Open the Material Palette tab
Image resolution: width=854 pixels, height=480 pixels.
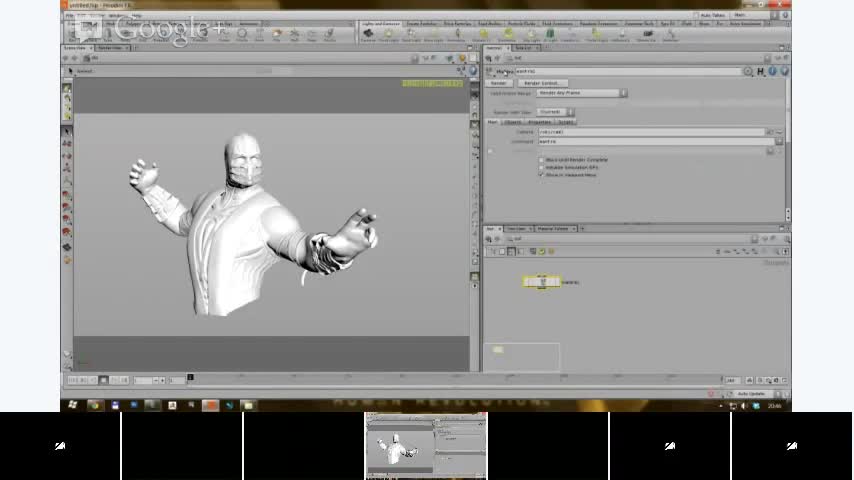[x=553, y=229]
